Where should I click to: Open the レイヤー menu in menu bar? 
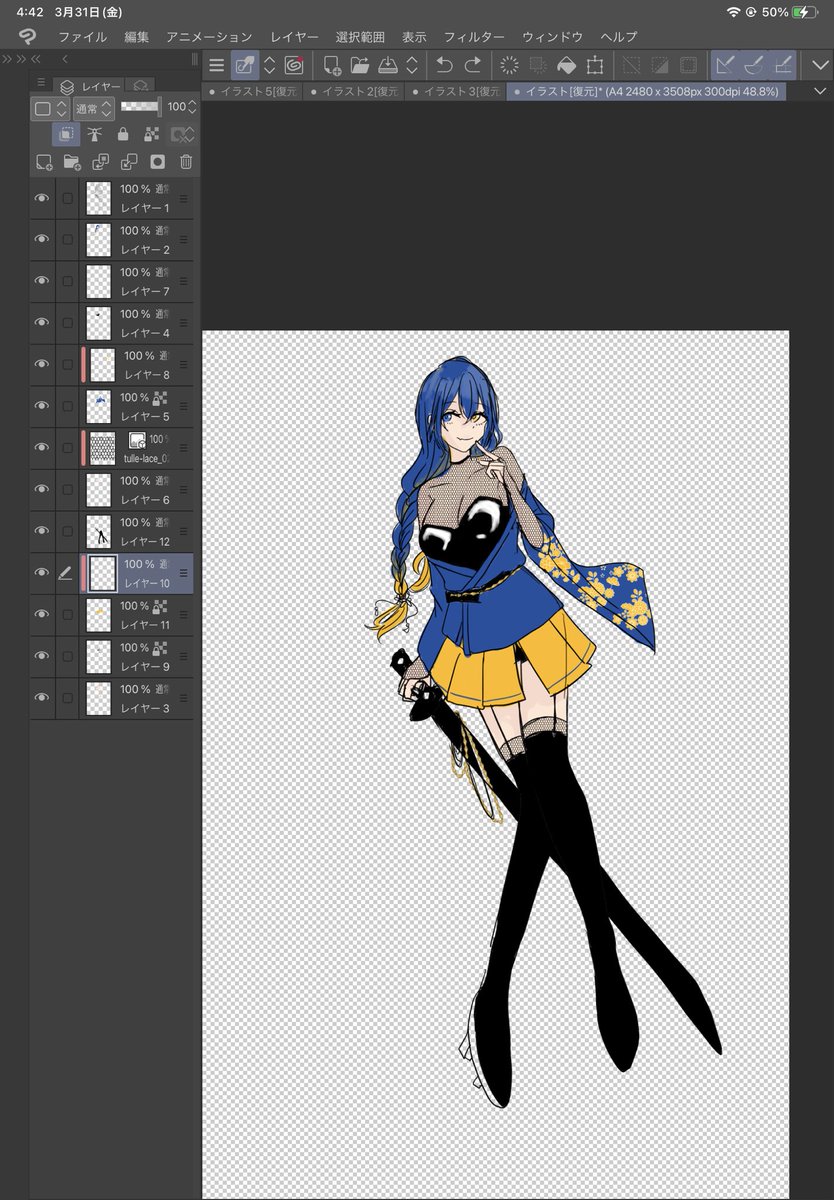coord(295,37)
